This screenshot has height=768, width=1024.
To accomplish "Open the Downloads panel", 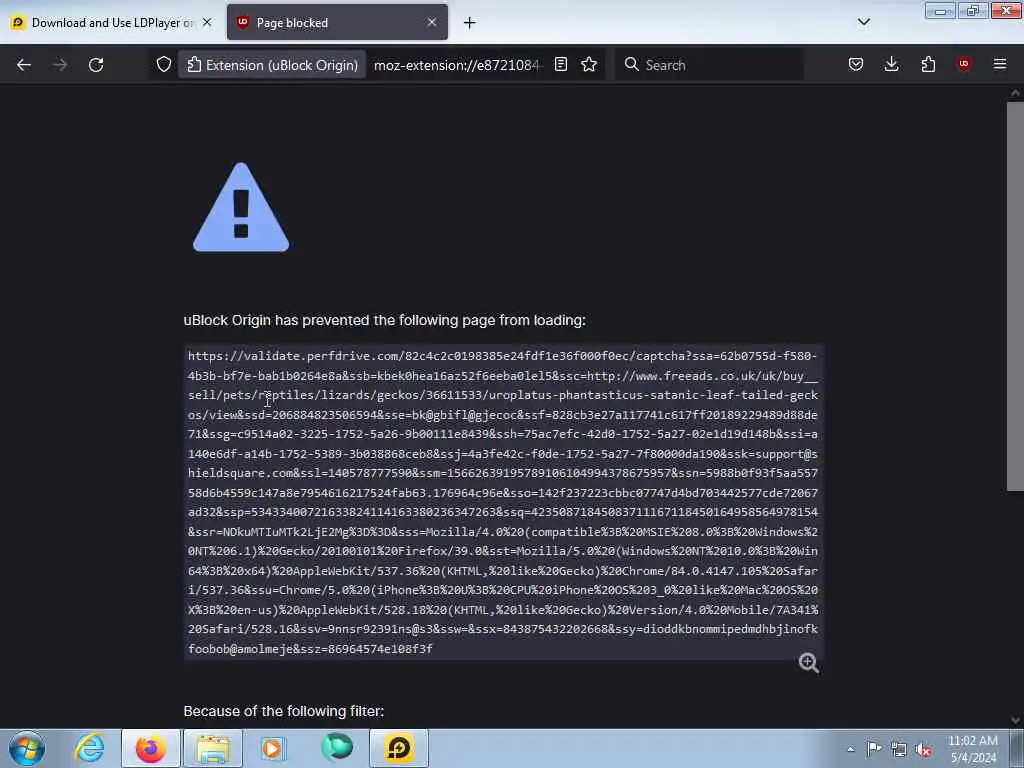I will [891, 65].
